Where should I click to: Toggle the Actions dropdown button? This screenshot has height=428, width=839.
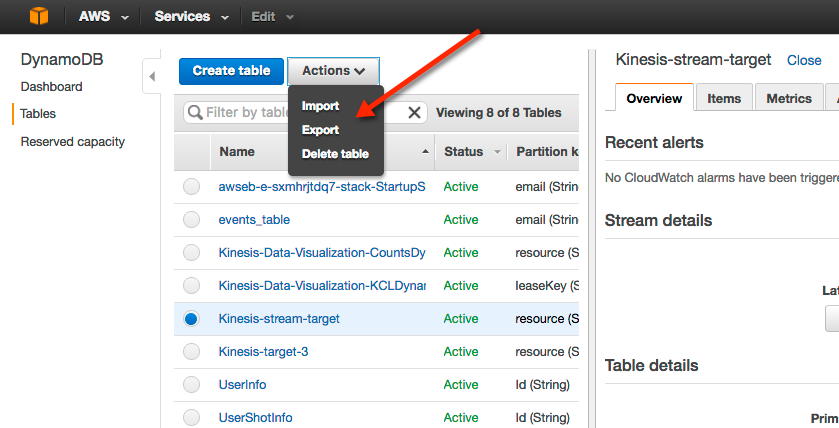333,71
